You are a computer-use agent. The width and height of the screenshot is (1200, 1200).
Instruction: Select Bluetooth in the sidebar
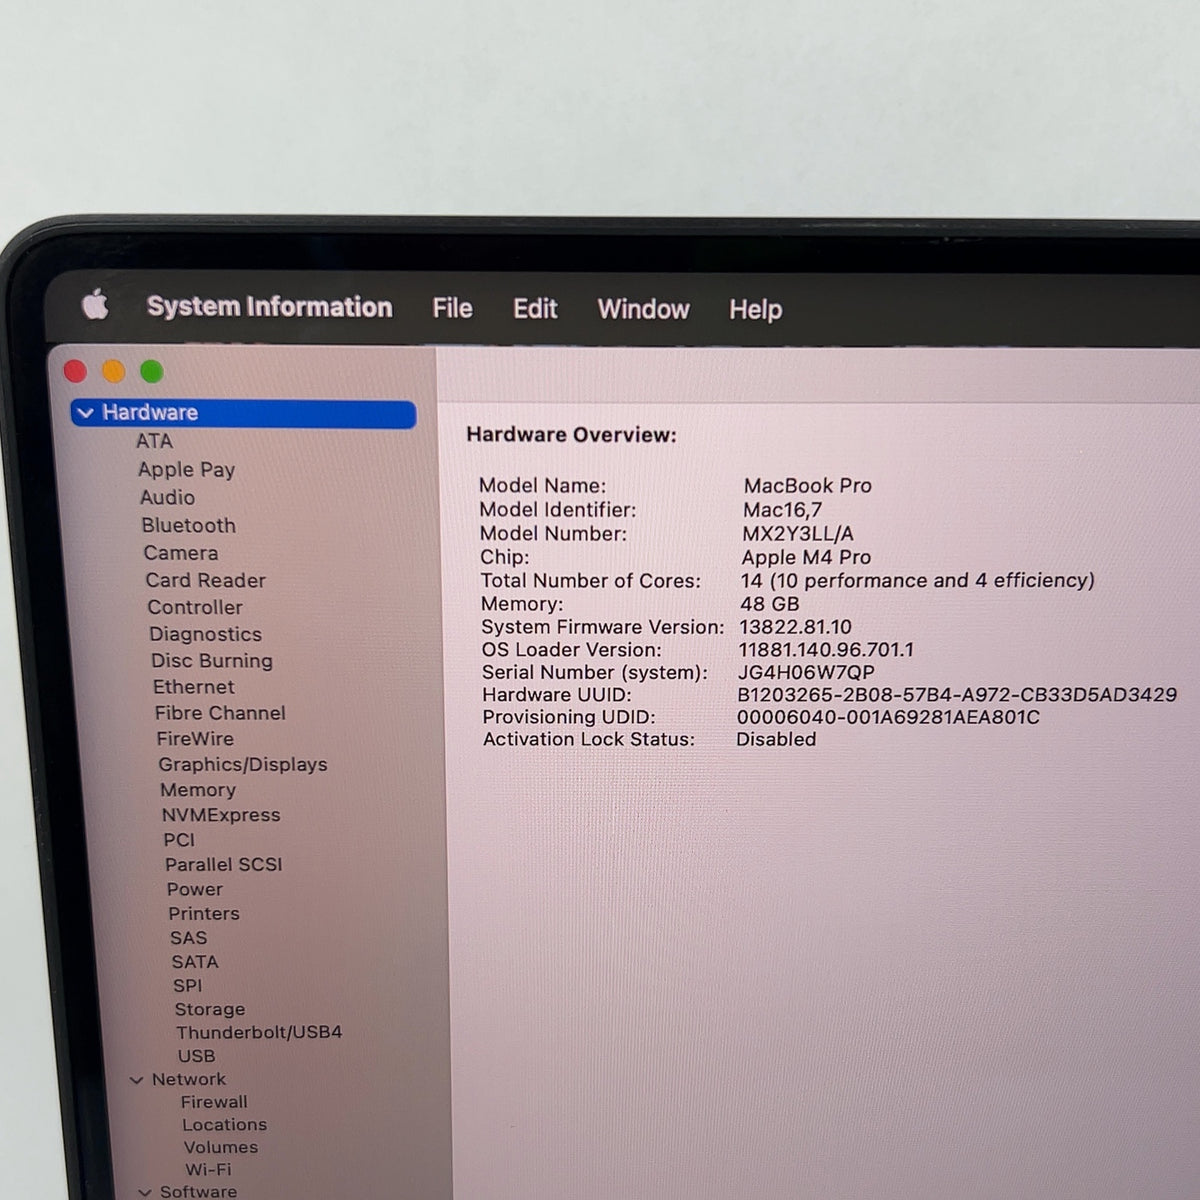click(x=188, y=525)
